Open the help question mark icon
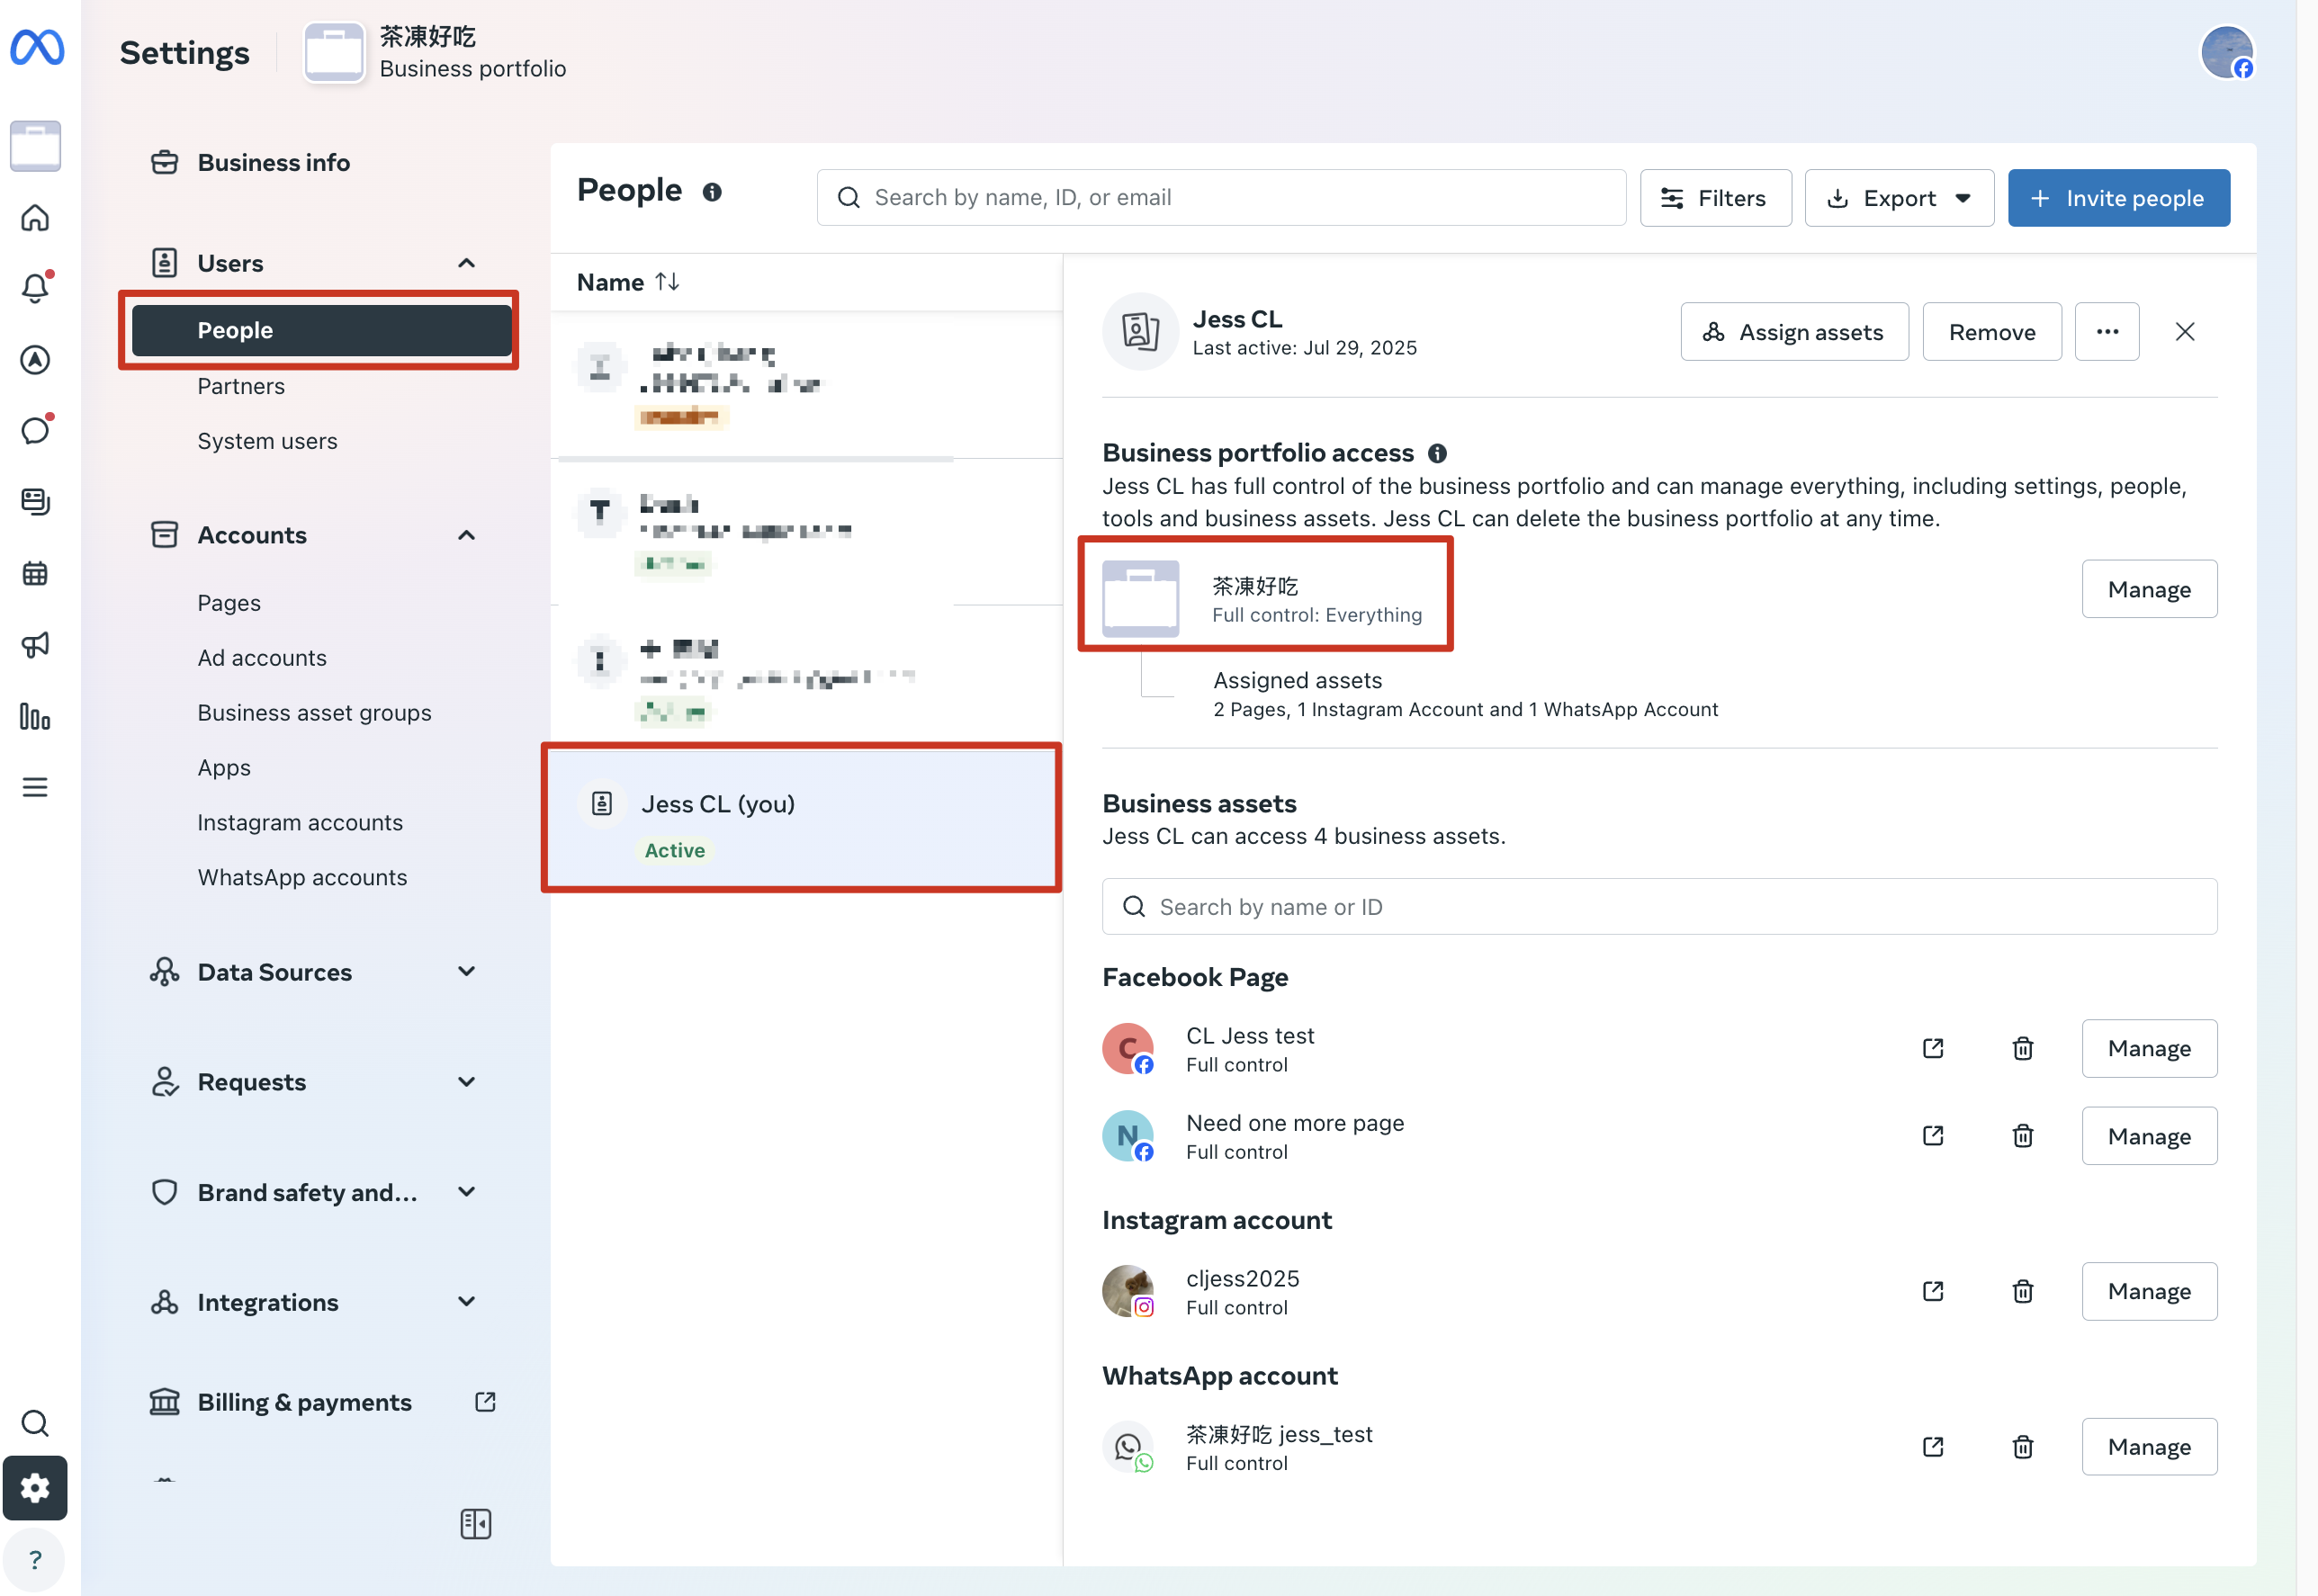The width and height of the screenshot is (2318, 1596). click(x=35, y=1559)
